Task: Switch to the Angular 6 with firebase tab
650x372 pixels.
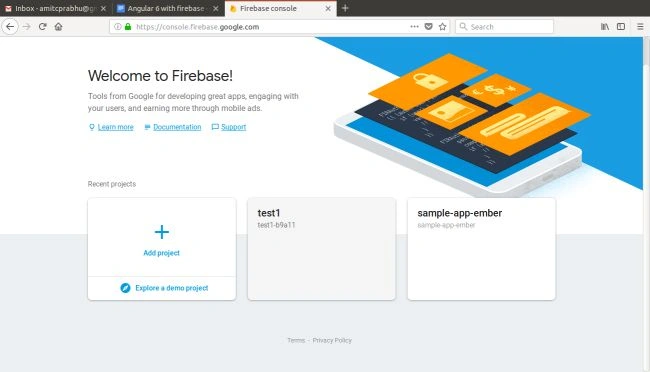Action: [168, 8]
